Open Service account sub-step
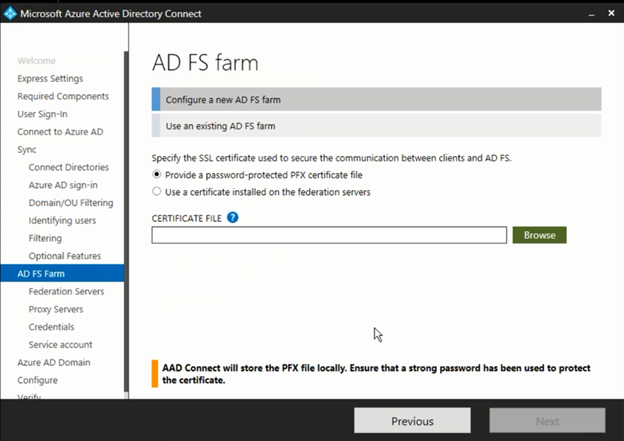 (60, 345)
